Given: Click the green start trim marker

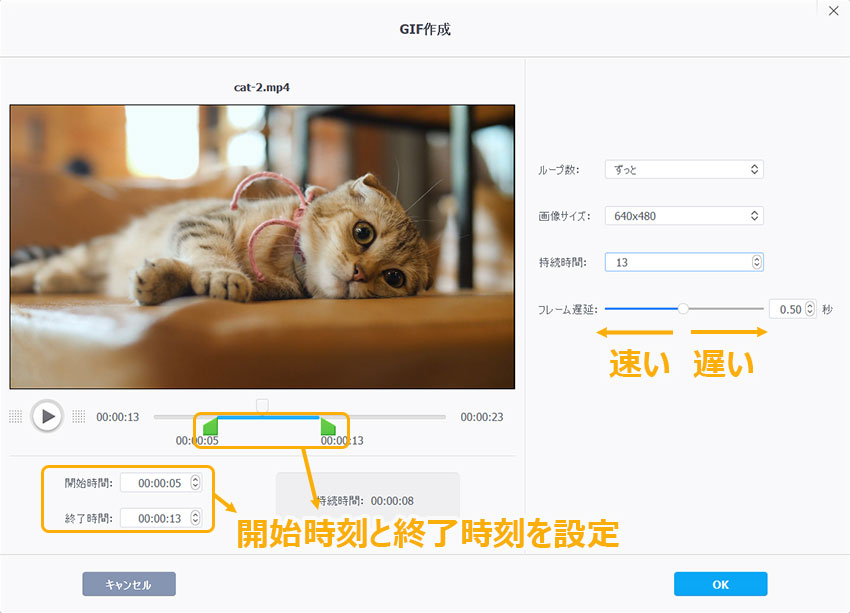Looking at the screenshot, I should [x=210, y=427].
